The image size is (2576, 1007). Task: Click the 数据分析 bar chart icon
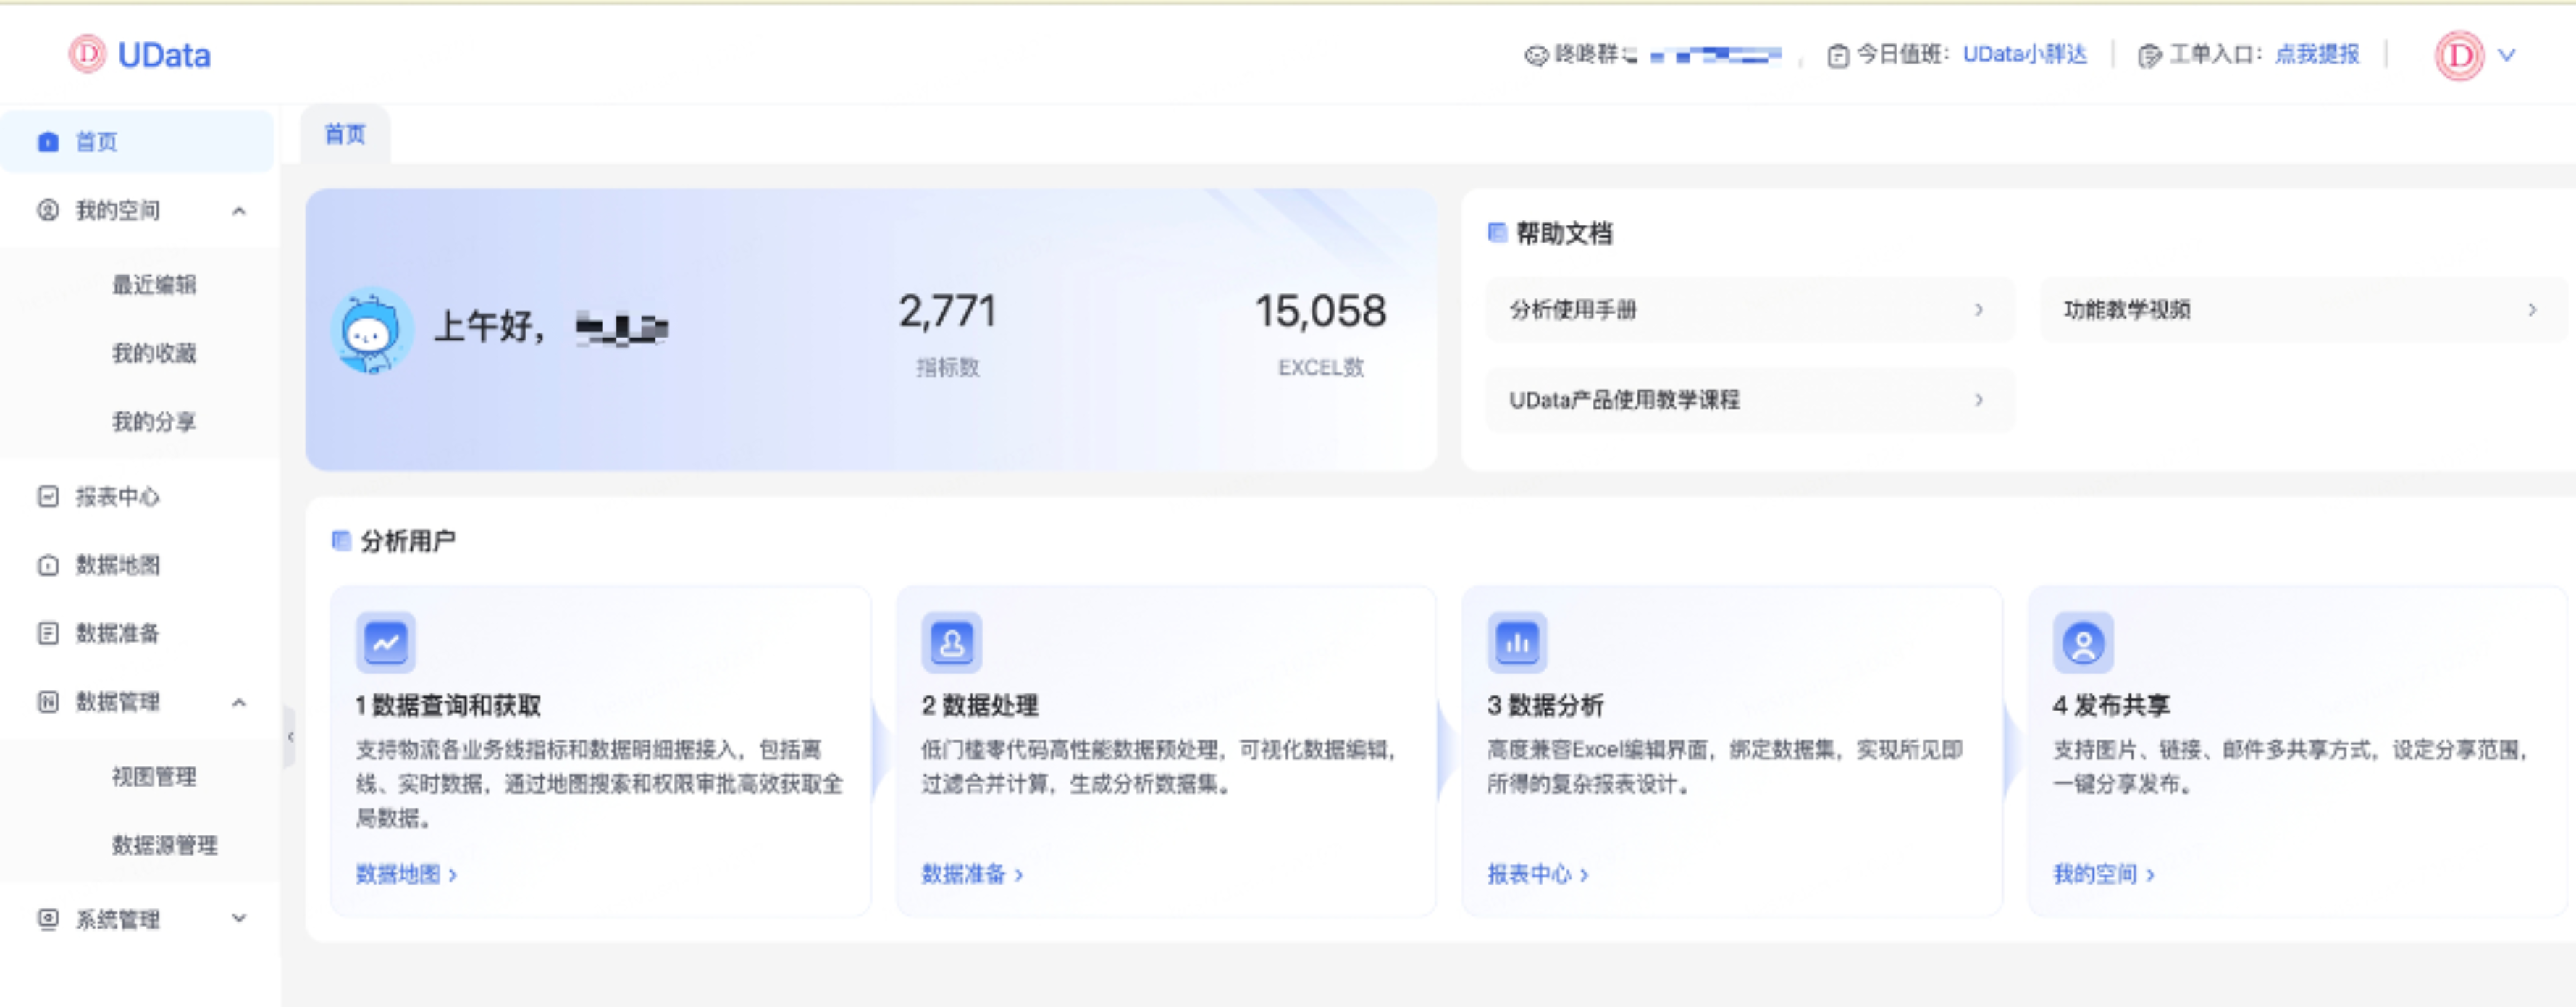(1517, 642)
